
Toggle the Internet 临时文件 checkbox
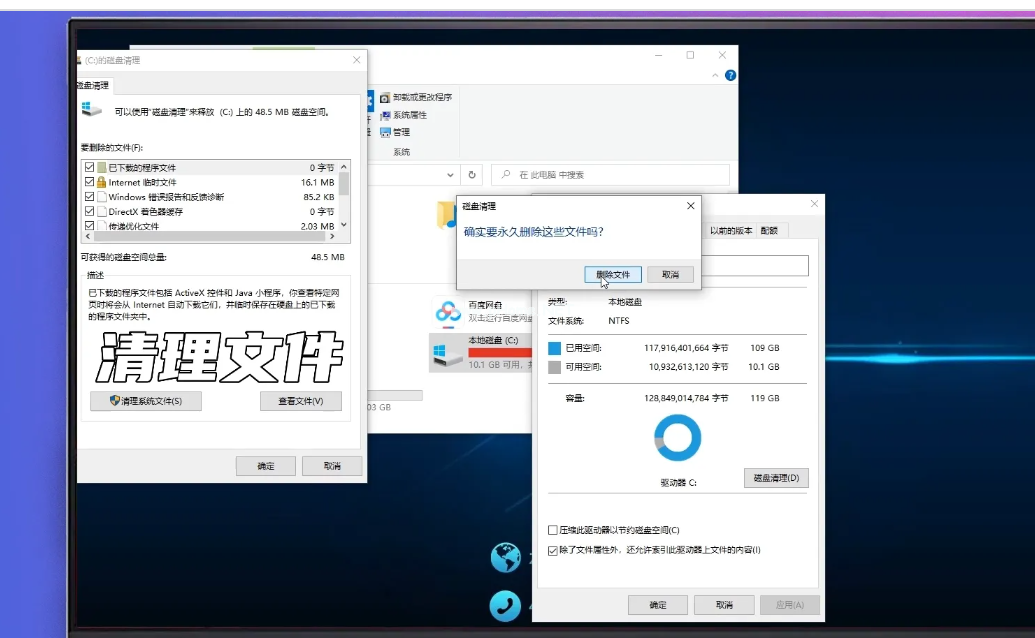click(x=90, y=182)
